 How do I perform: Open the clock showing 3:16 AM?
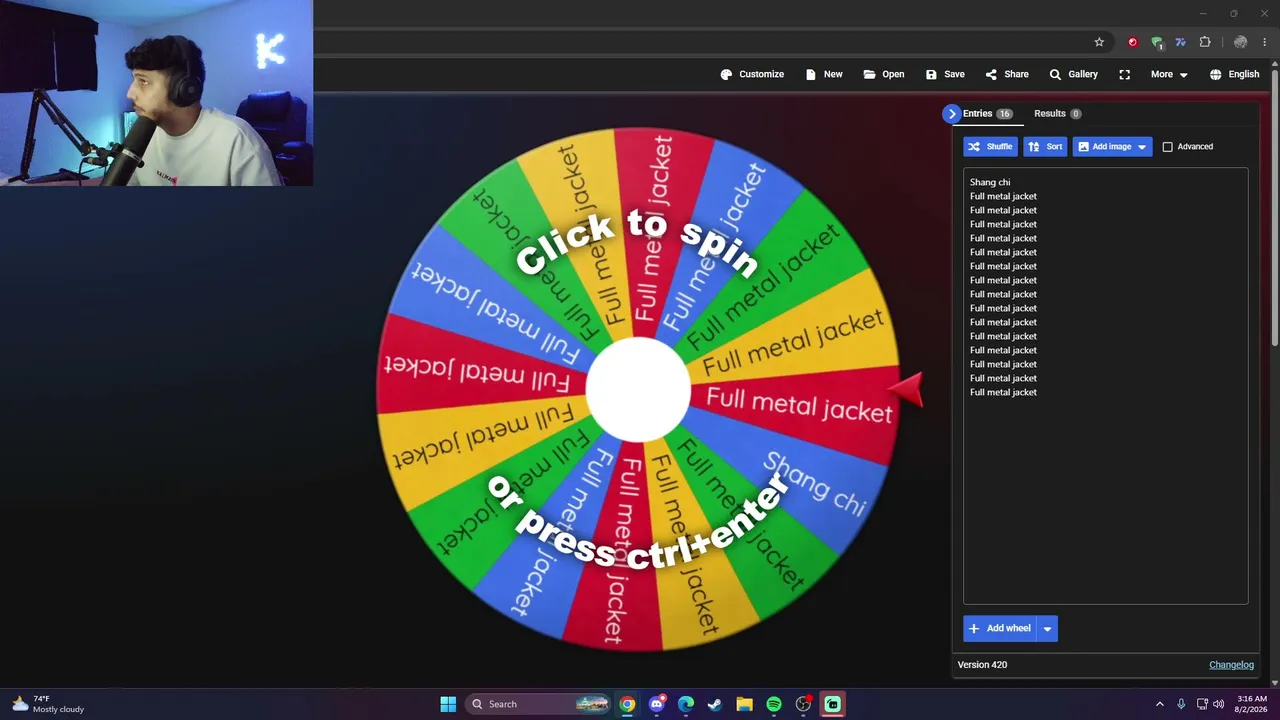coord(1252,704)
